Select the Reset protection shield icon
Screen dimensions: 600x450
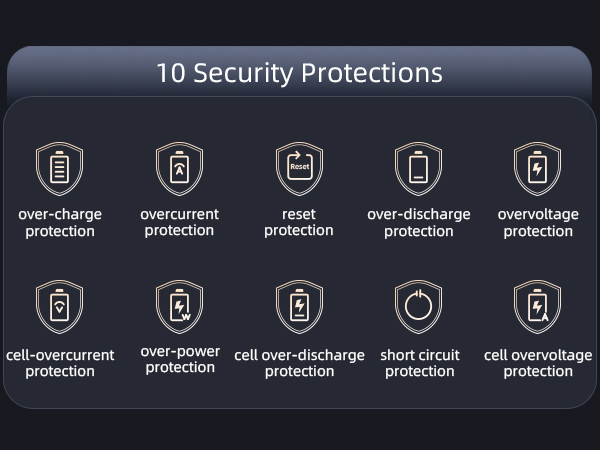point(299,169)
